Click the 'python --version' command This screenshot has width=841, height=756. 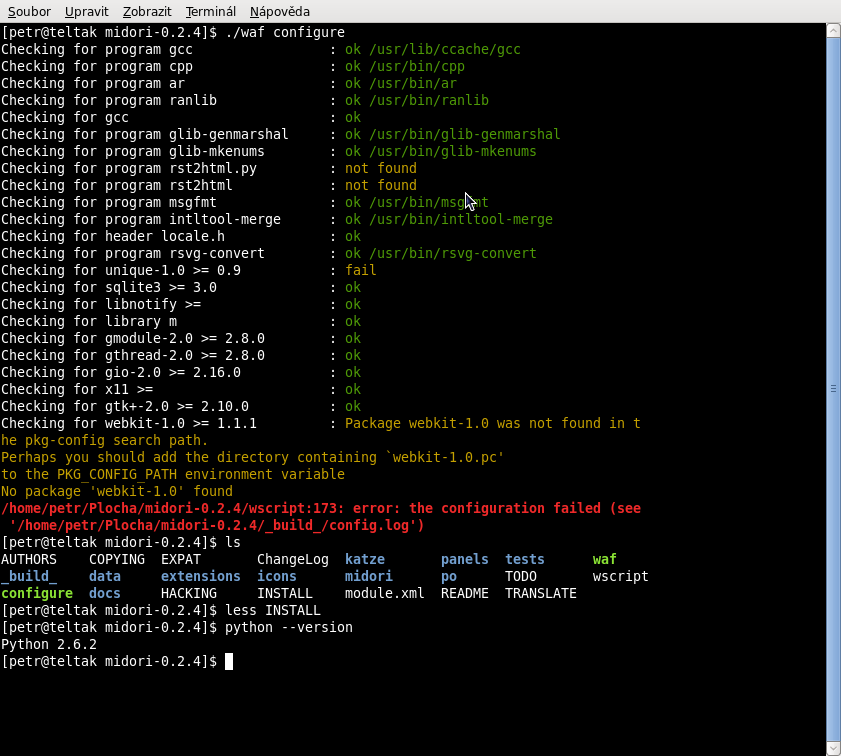(x=289, y=627)
